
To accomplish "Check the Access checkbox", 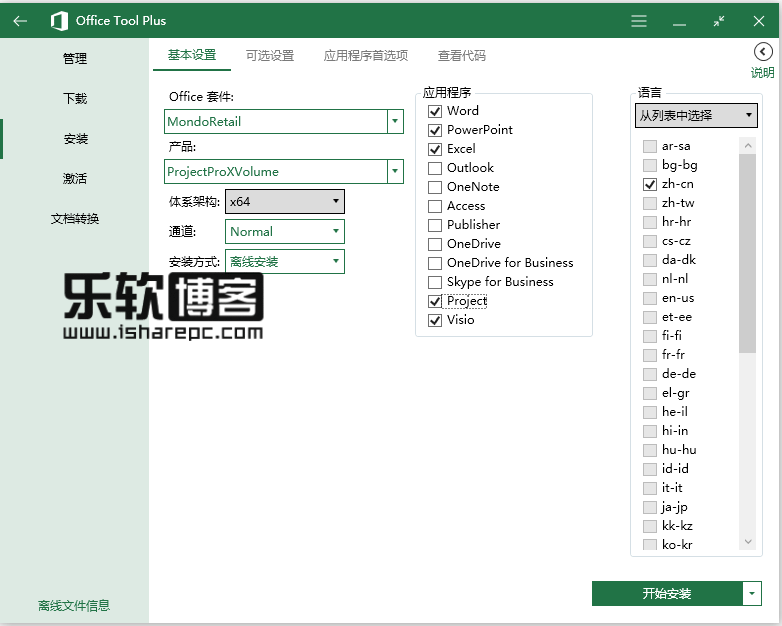I will point(435,206).
